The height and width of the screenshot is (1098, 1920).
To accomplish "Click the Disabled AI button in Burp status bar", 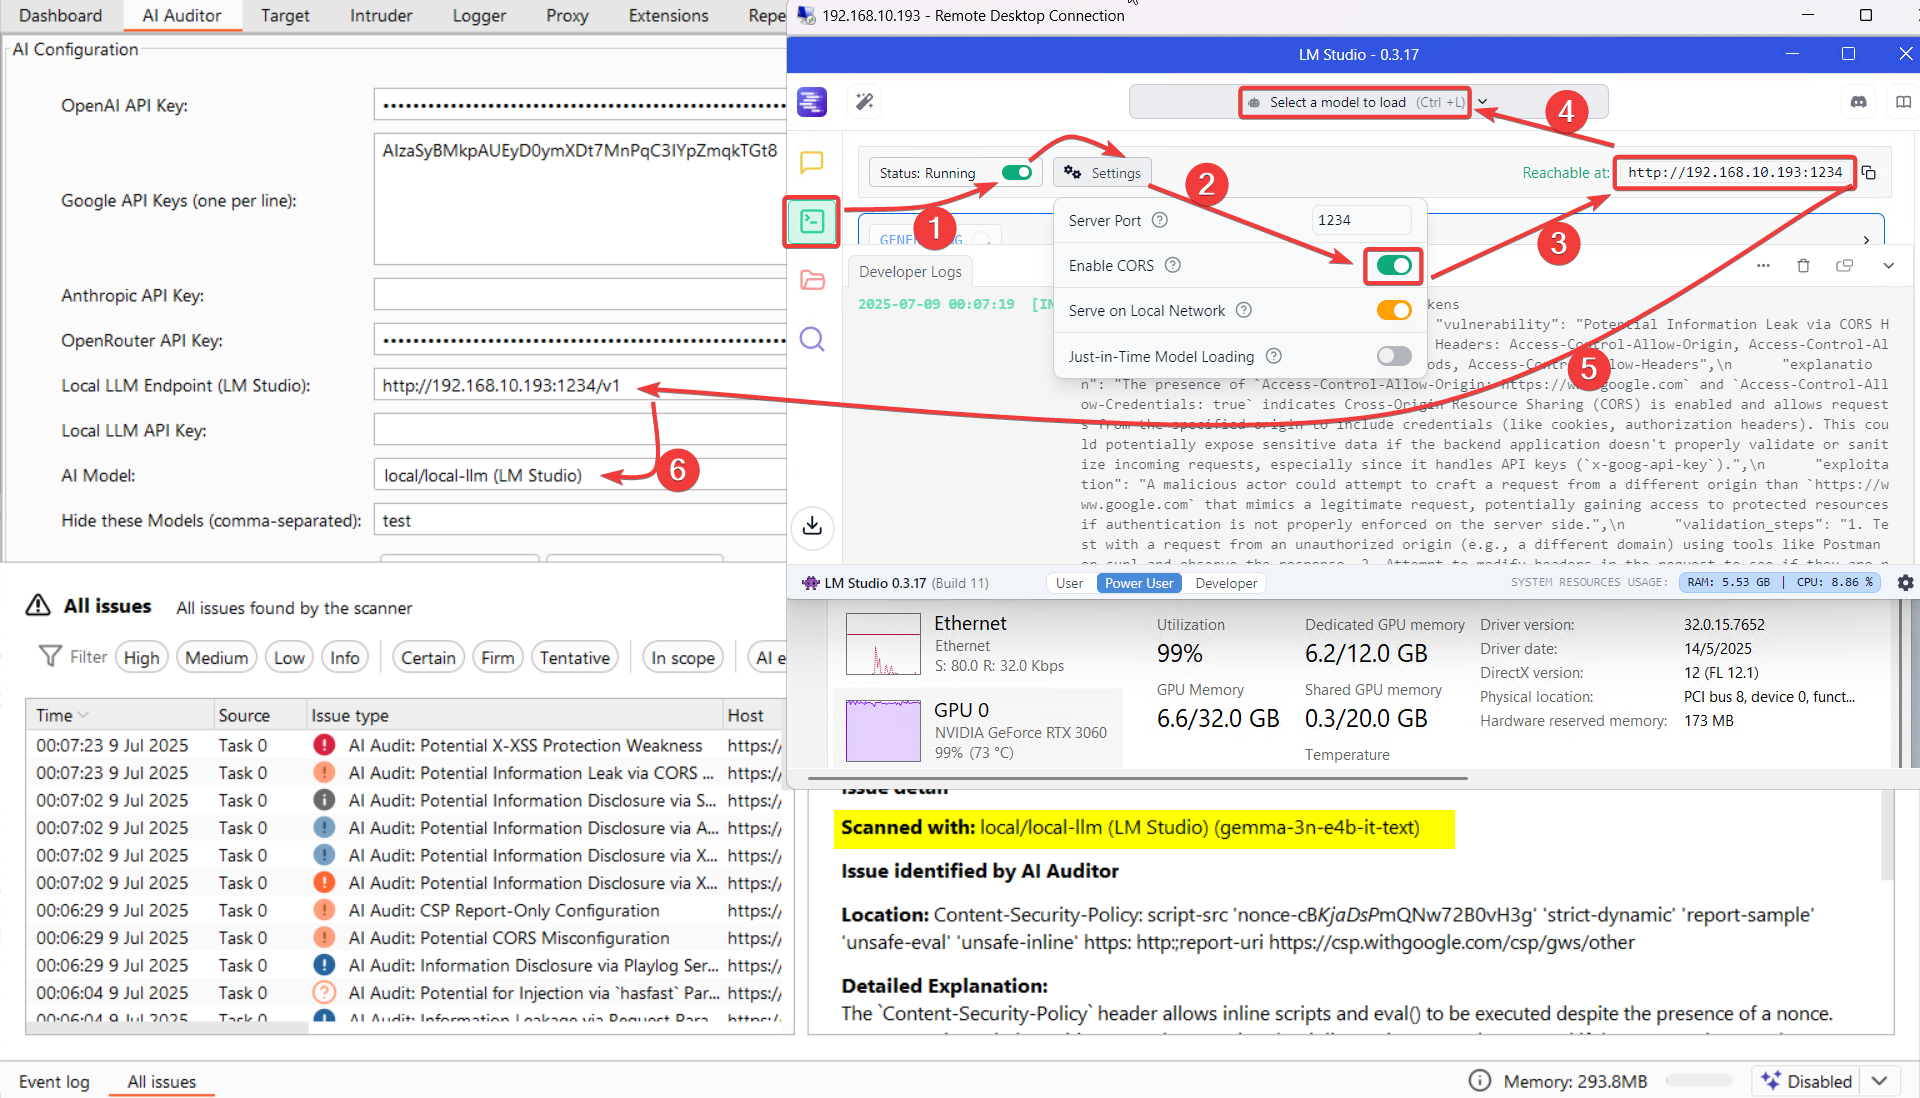I will (1806, 1081).
